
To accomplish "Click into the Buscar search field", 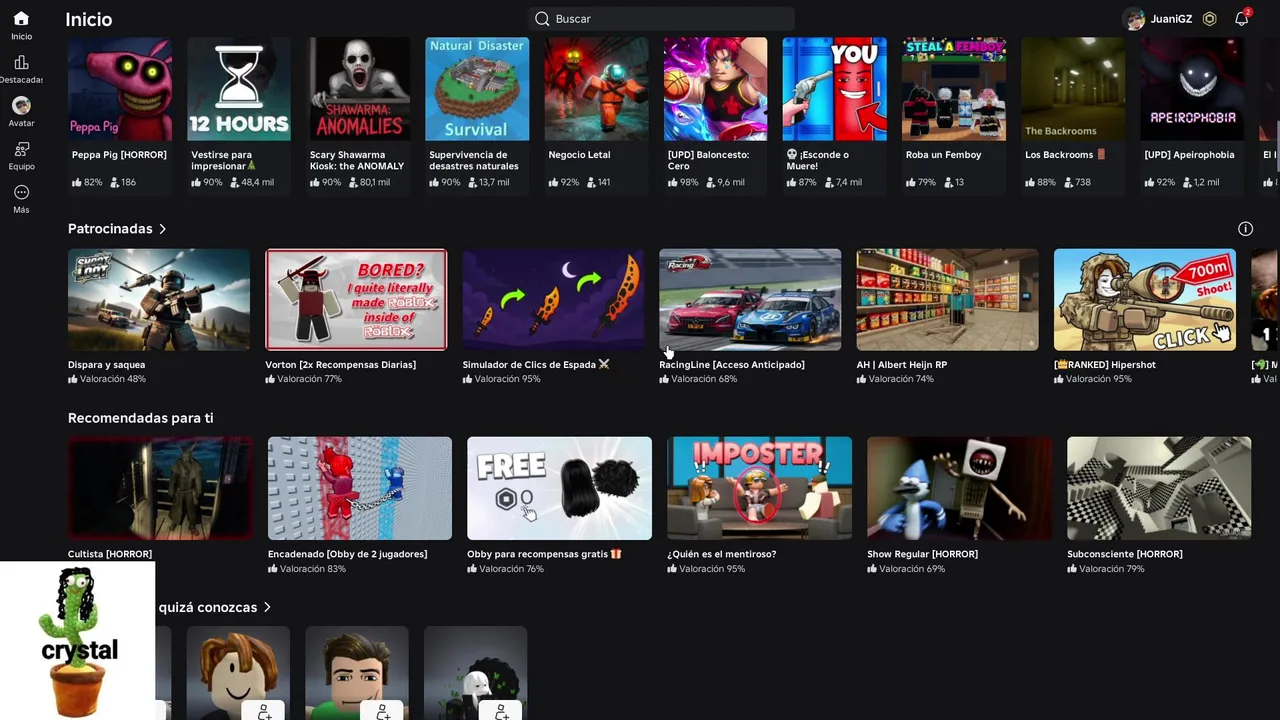I will tap(661, 19).
